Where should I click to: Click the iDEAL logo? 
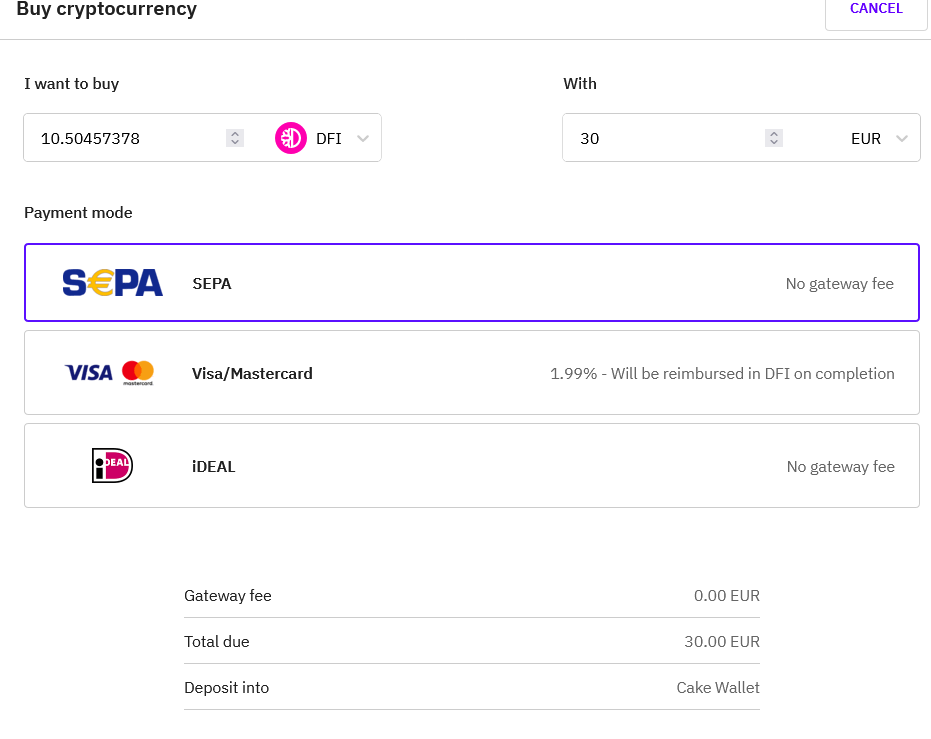click(112, 466)
